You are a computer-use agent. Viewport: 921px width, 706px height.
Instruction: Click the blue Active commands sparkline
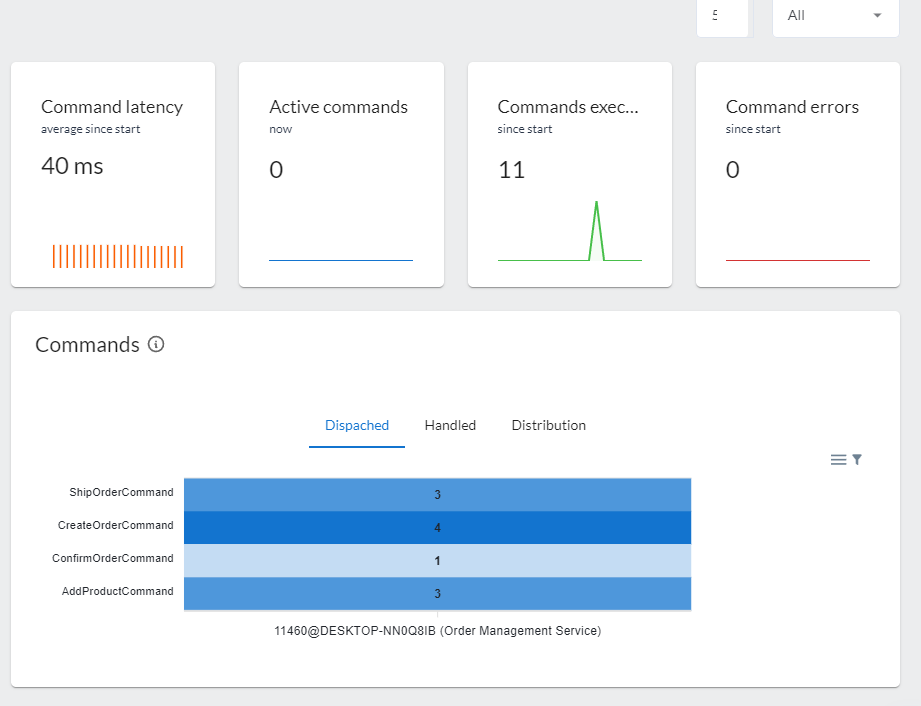(341, 260)
